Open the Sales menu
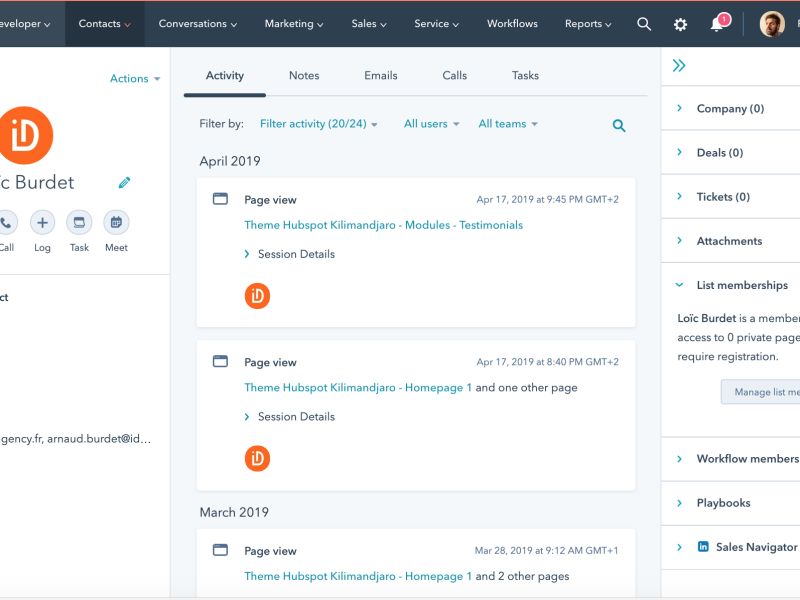The width and height of the screenshot is (800, 600). (x=368, y=24)
